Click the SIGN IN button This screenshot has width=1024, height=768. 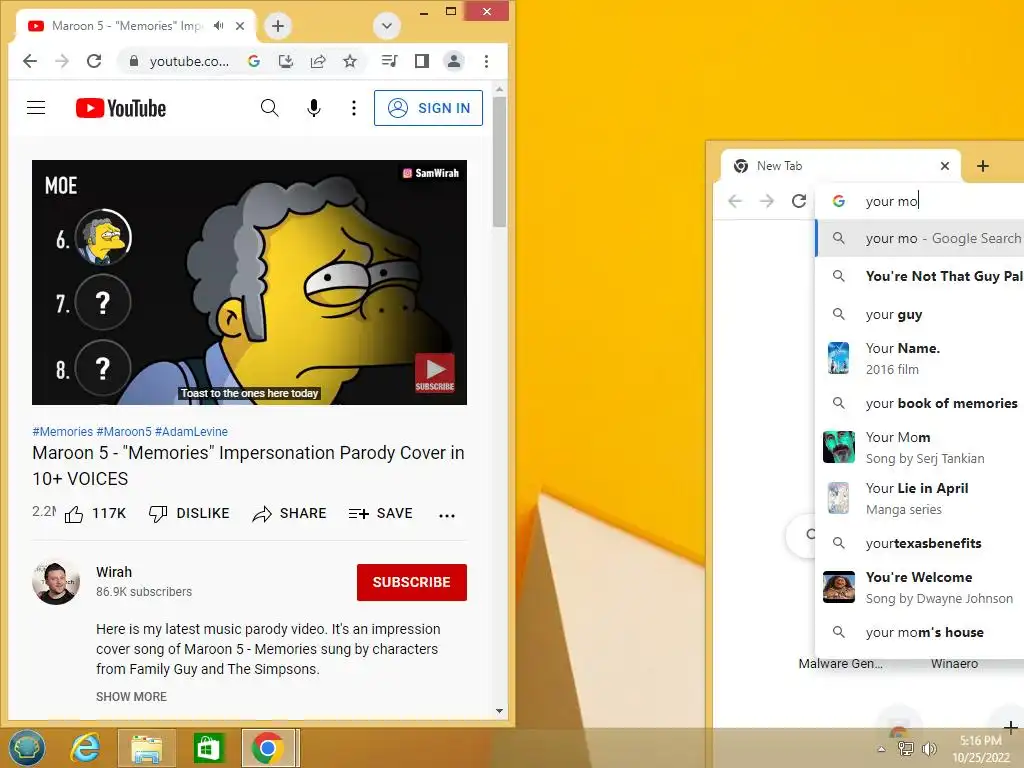(428, 108)
